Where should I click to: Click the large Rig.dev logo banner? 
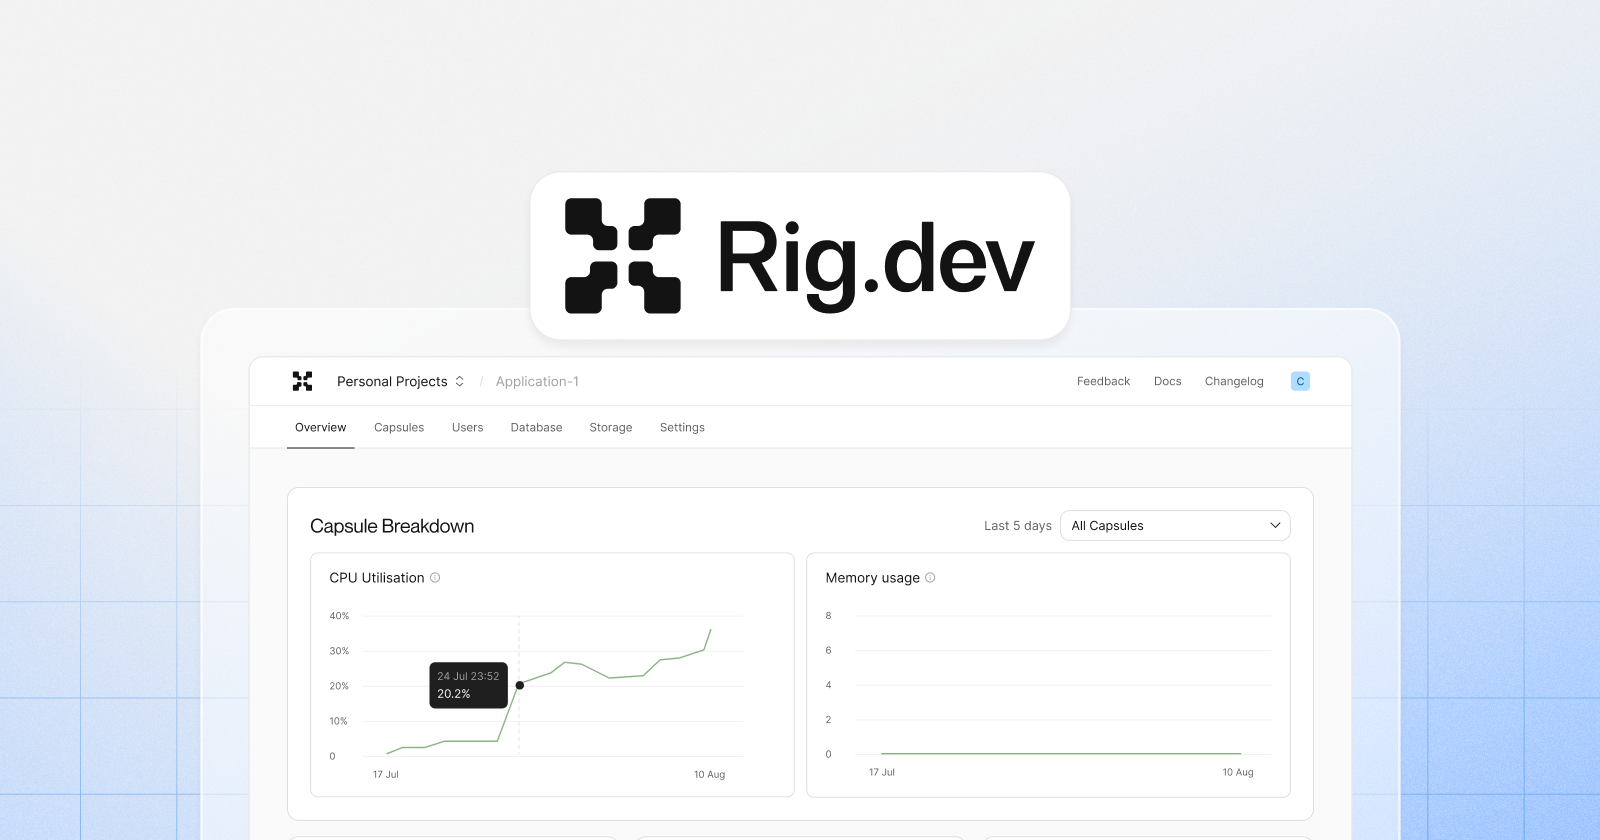pyautogui.click(x=800, y=256)
